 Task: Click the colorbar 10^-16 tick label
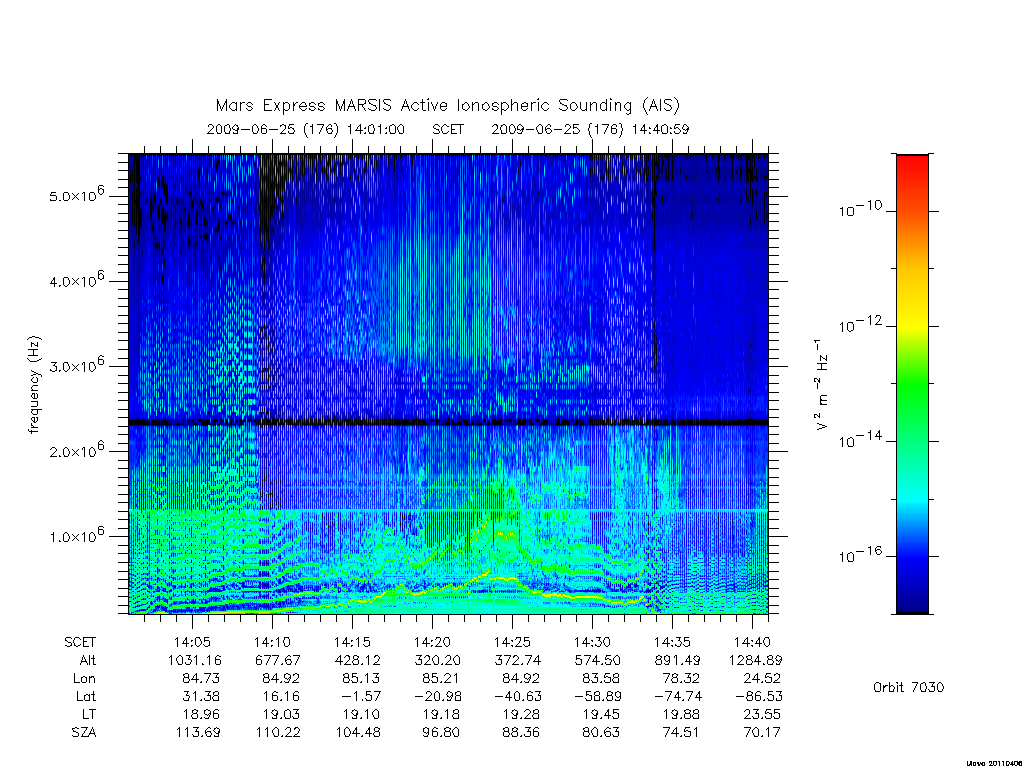(x=860, y=555)
